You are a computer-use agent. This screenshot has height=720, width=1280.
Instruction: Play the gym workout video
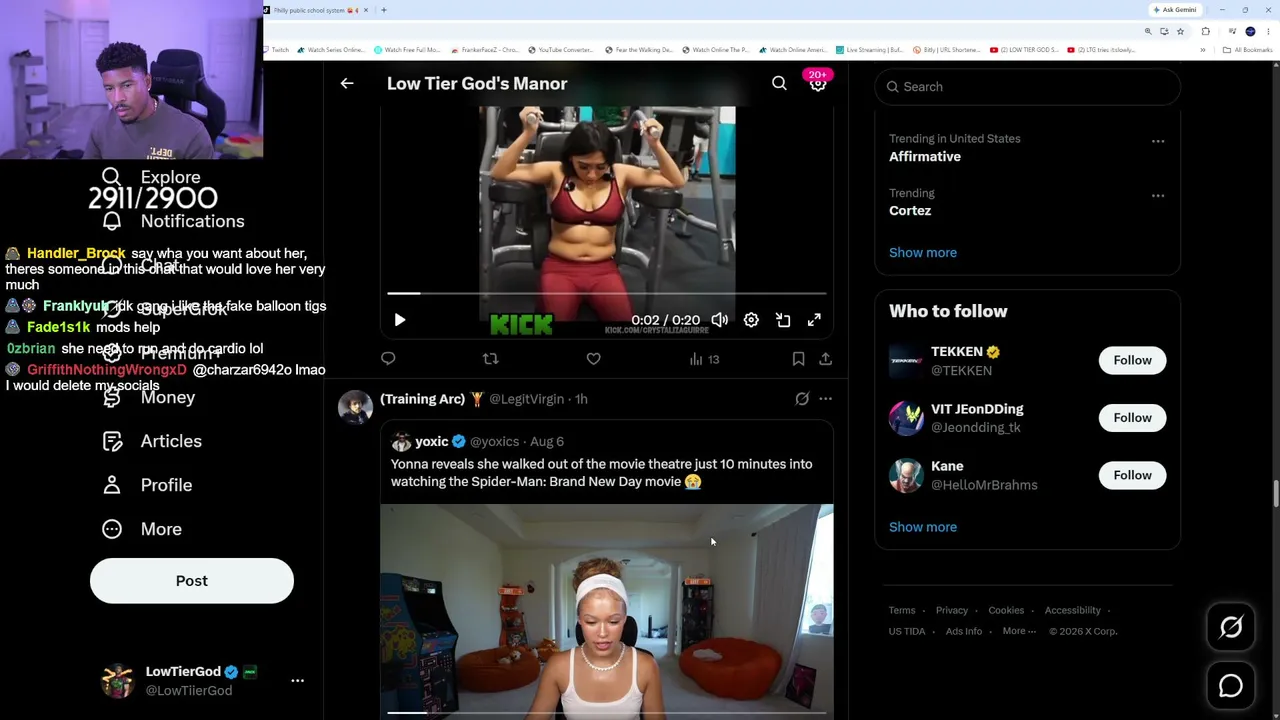tap(400, 320)
